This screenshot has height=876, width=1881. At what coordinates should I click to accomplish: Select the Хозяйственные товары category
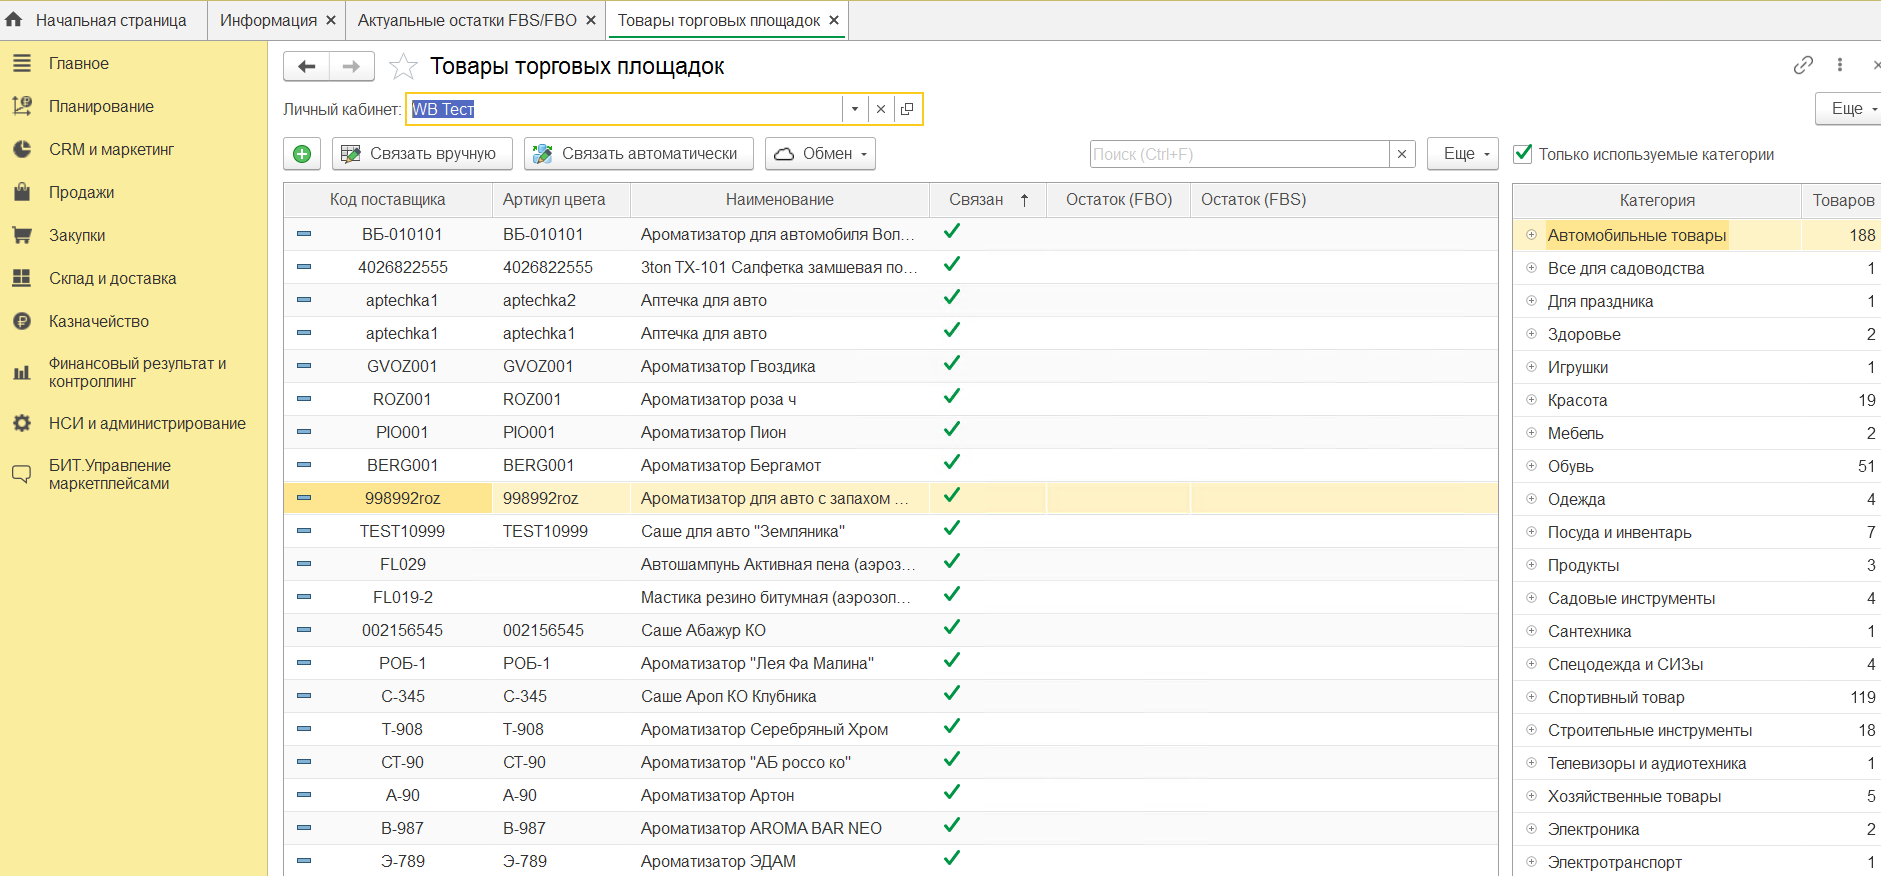point(1696,796)
